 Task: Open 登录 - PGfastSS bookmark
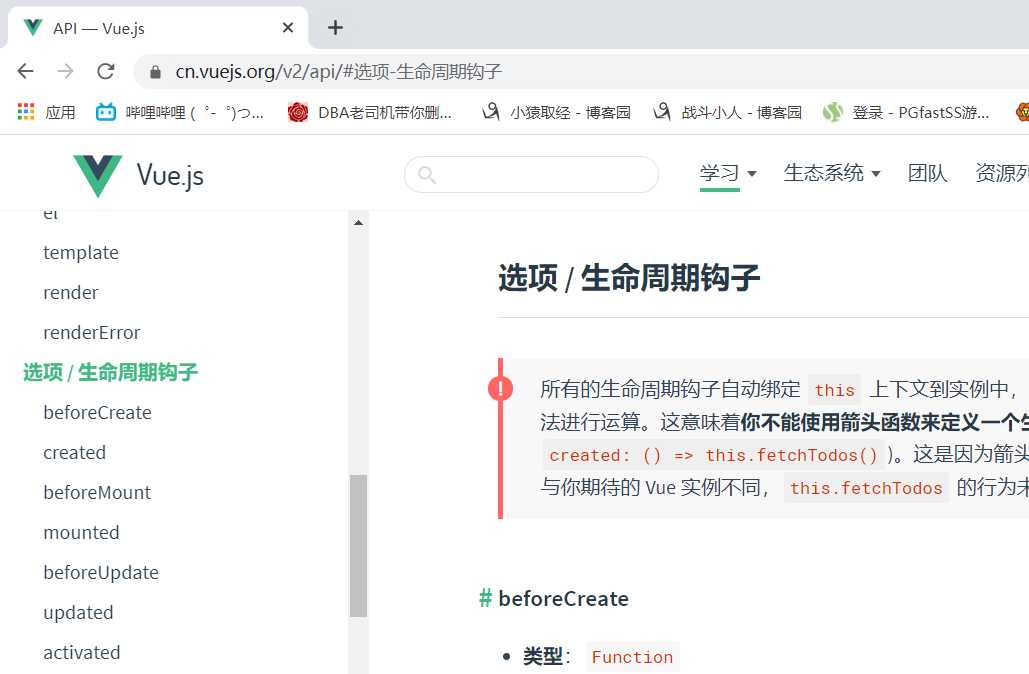click(x=906, y=112)
